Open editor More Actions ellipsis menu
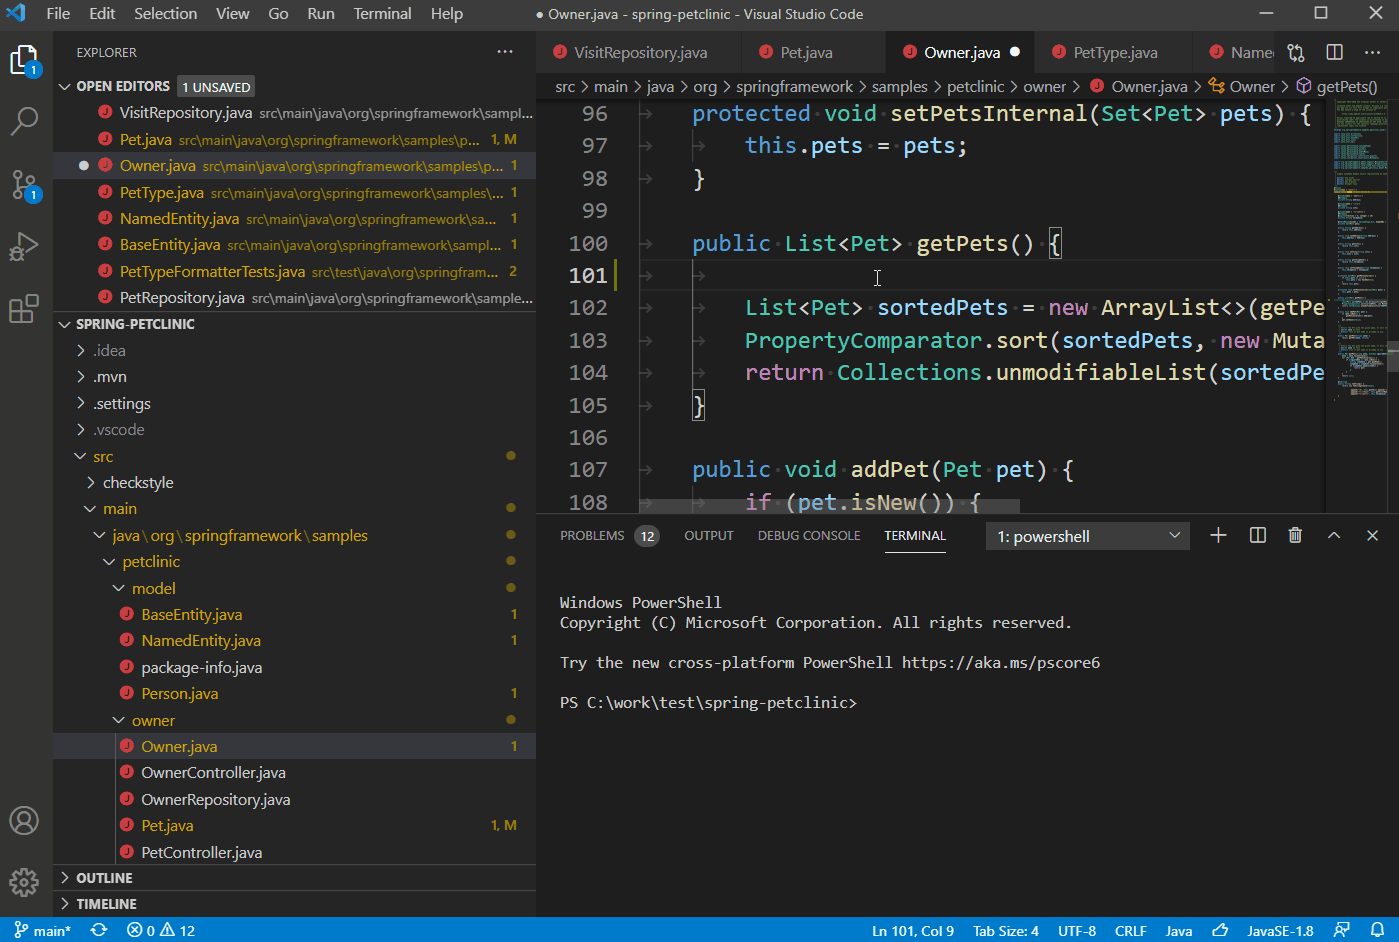Image resolution: width=1399 pixels, height=942 pixels. 1372,52
